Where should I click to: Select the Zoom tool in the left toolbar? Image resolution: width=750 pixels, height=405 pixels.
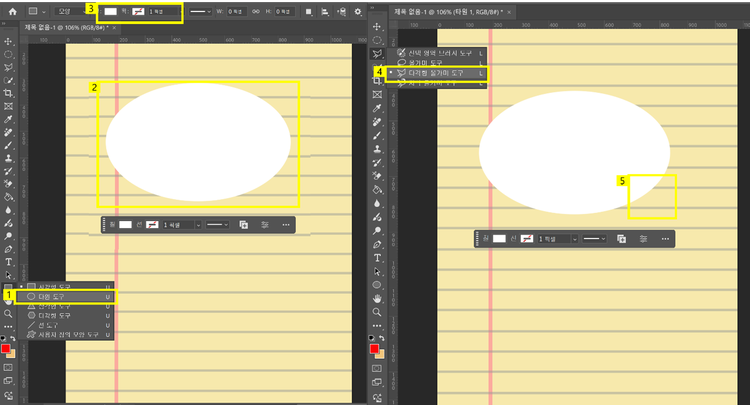click(x=8, y=314)
